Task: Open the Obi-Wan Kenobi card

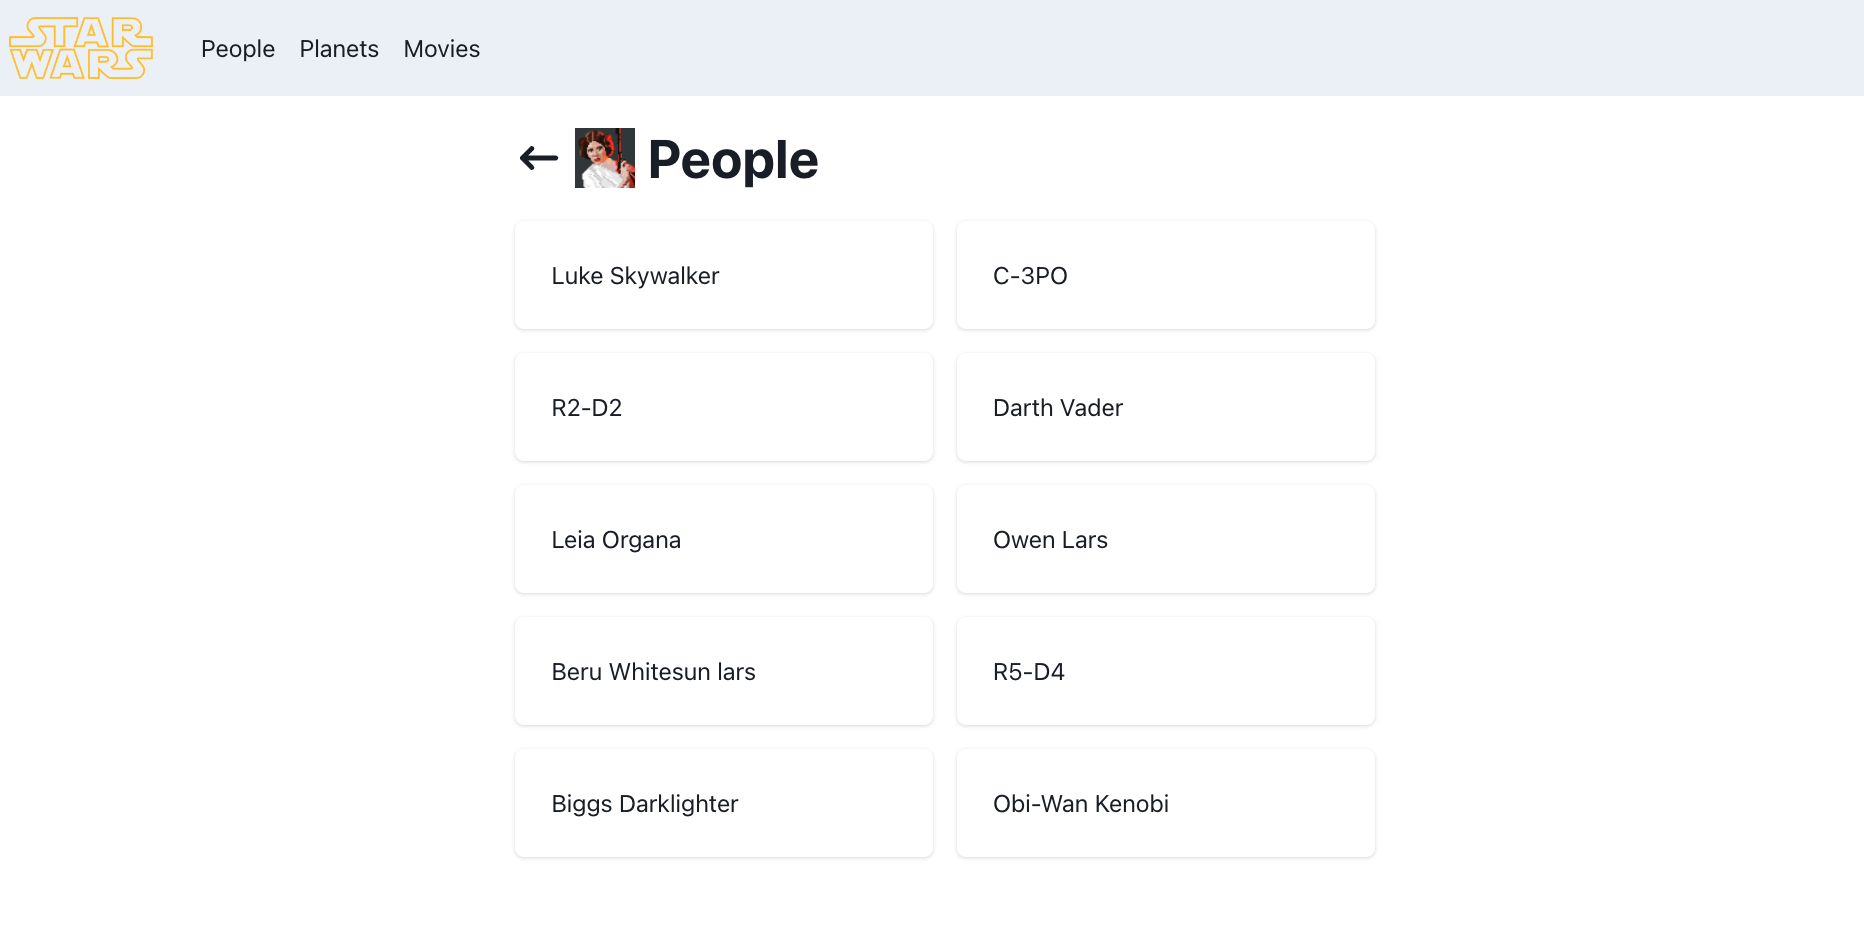Action: (1166, 803)
